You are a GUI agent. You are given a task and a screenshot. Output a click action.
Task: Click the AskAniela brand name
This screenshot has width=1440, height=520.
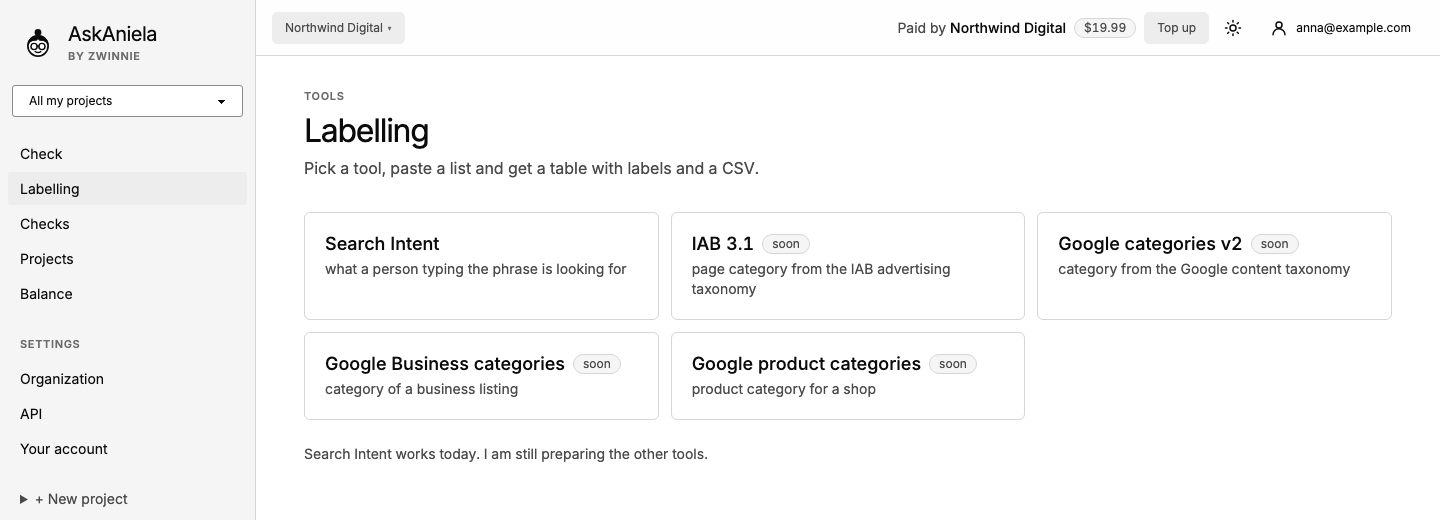pos(112,34)
